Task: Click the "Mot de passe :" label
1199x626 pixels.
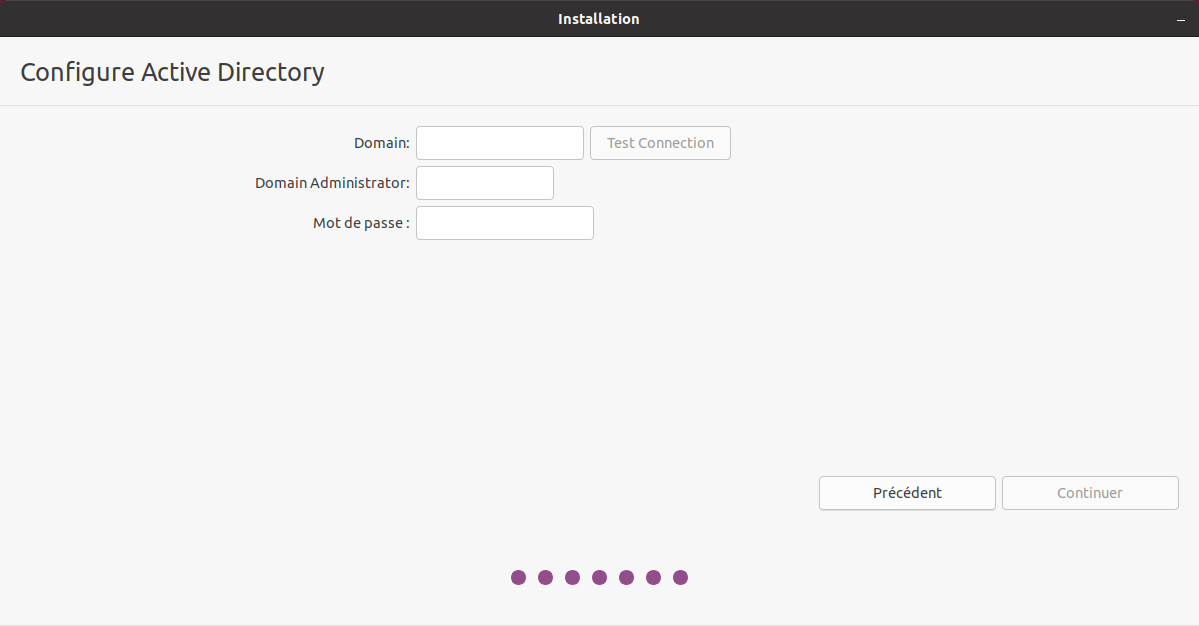Action: tap(361, 223)
